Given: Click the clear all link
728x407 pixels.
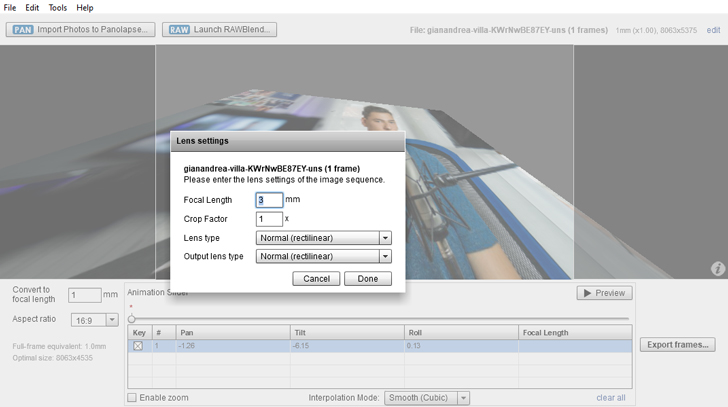Looking at the screenshot, I should tap(610, 398).
